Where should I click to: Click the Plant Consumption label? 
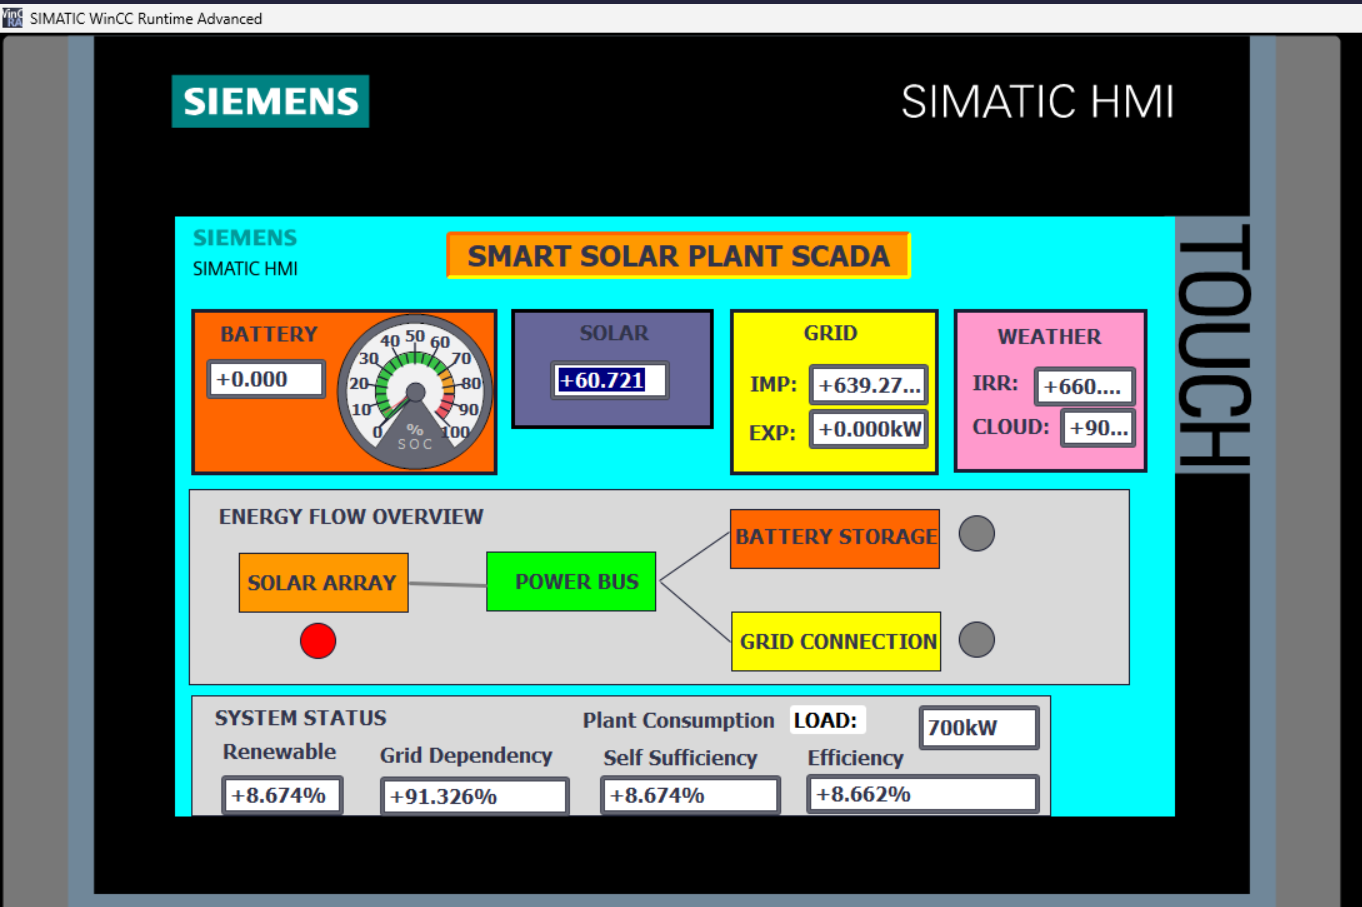point(678,720)
